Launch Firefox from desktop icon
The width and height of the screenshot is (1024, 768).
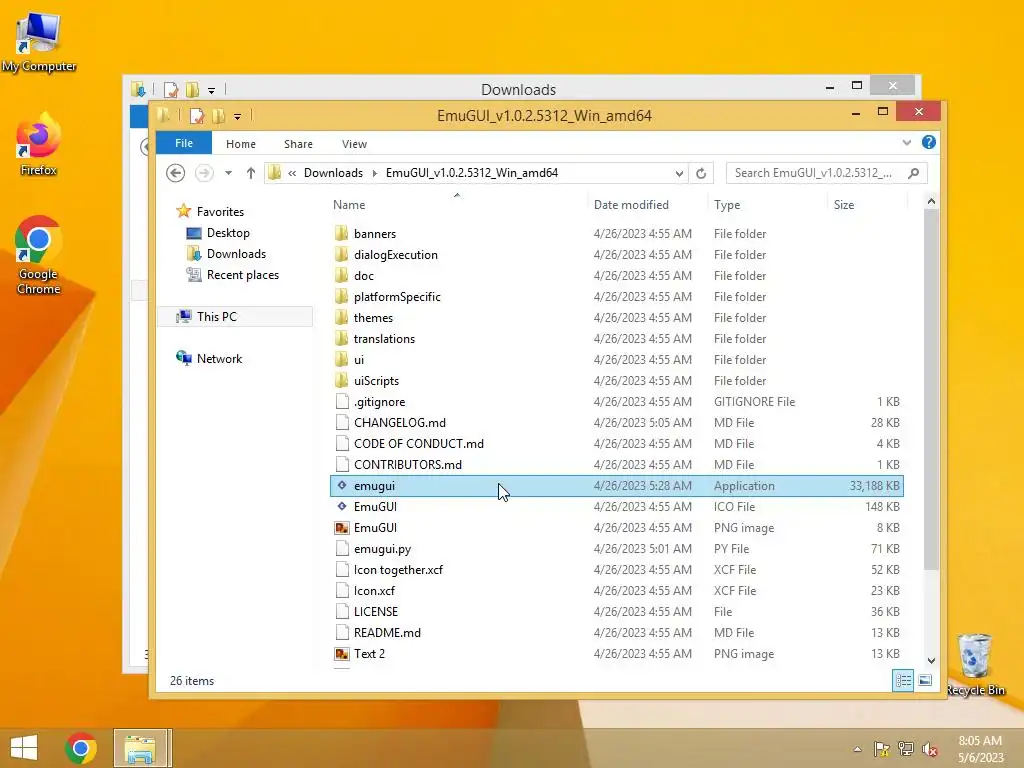[38, 145]
